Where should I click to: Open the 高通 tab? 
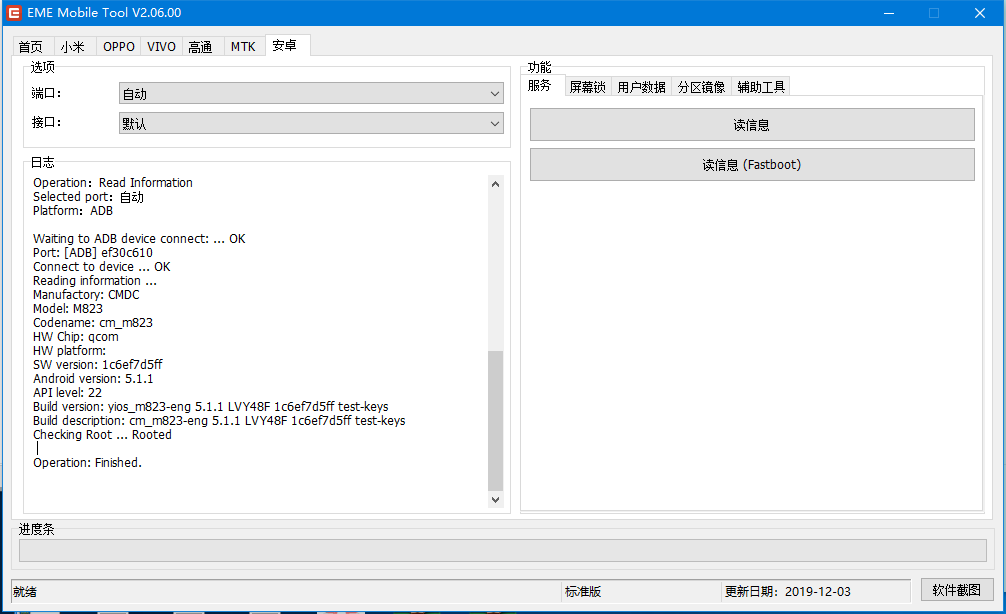(201, 47)
